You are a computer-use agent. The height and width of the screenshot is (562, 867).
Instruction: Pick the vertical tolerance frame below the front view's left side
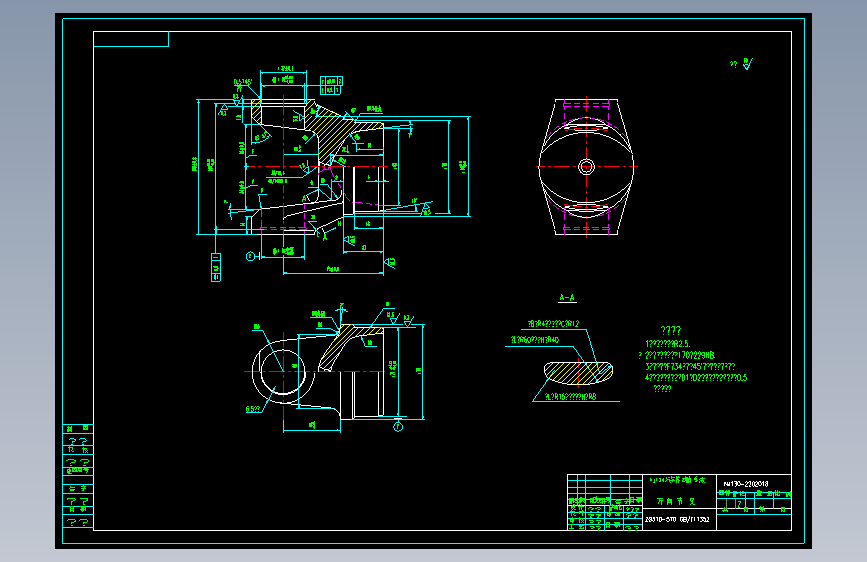[216, 267]
